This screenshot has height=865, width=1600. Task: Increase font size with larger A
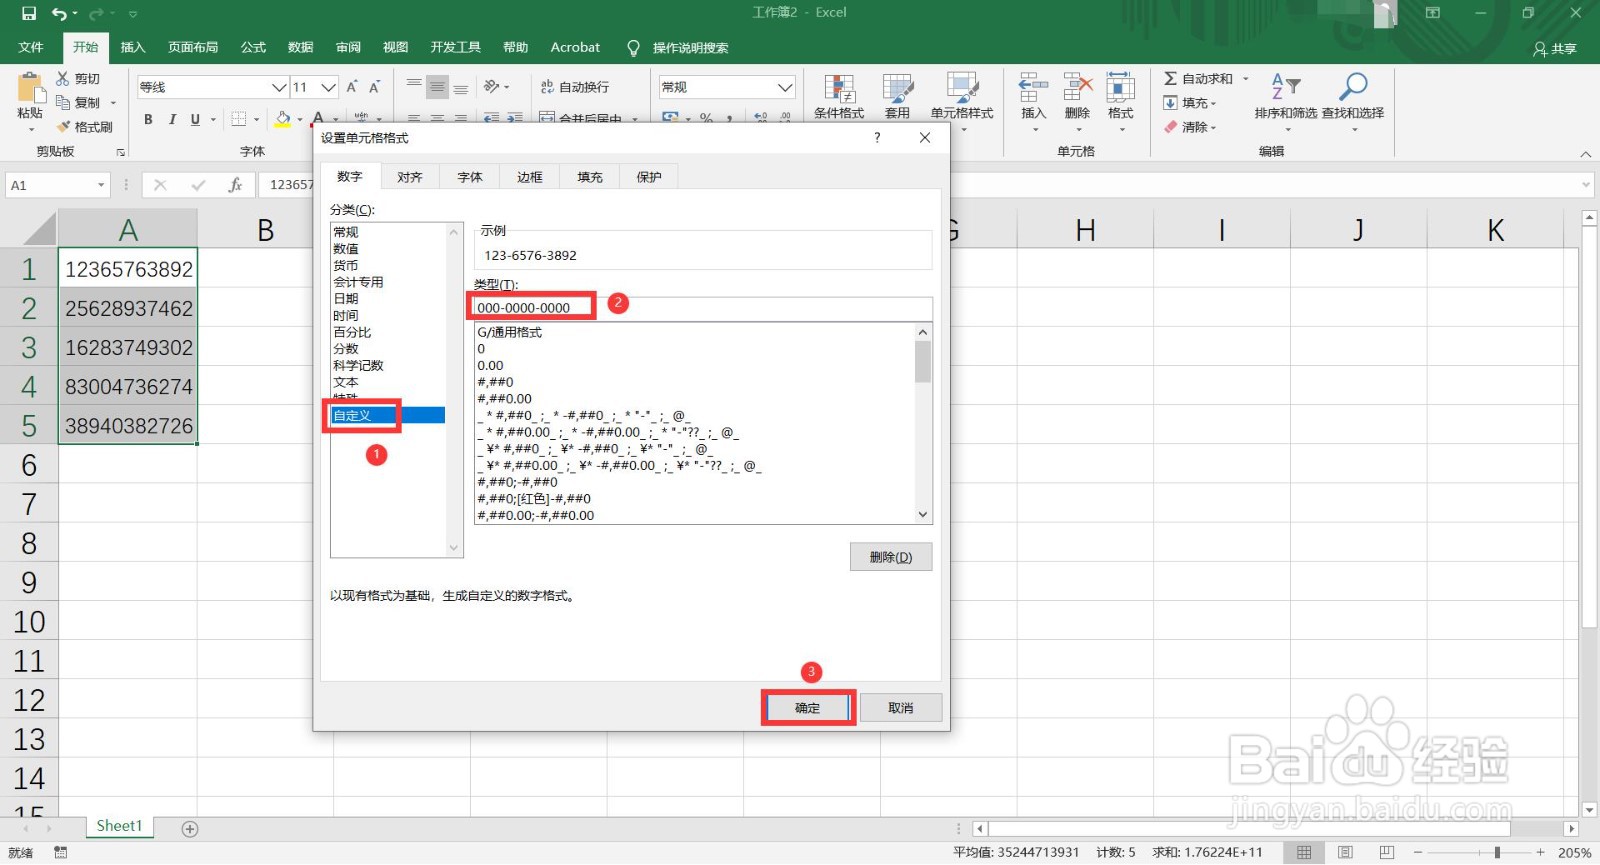(352, 87)
